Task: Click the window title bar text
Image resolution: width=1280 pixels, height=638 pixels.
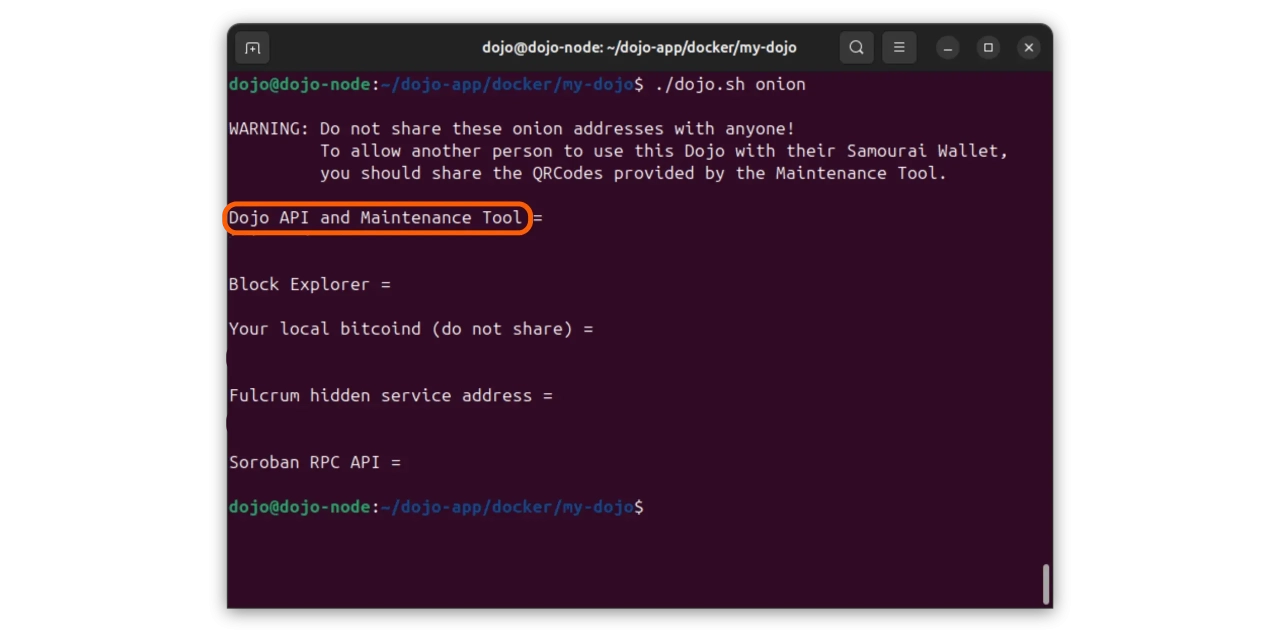Action: [639, 48]
